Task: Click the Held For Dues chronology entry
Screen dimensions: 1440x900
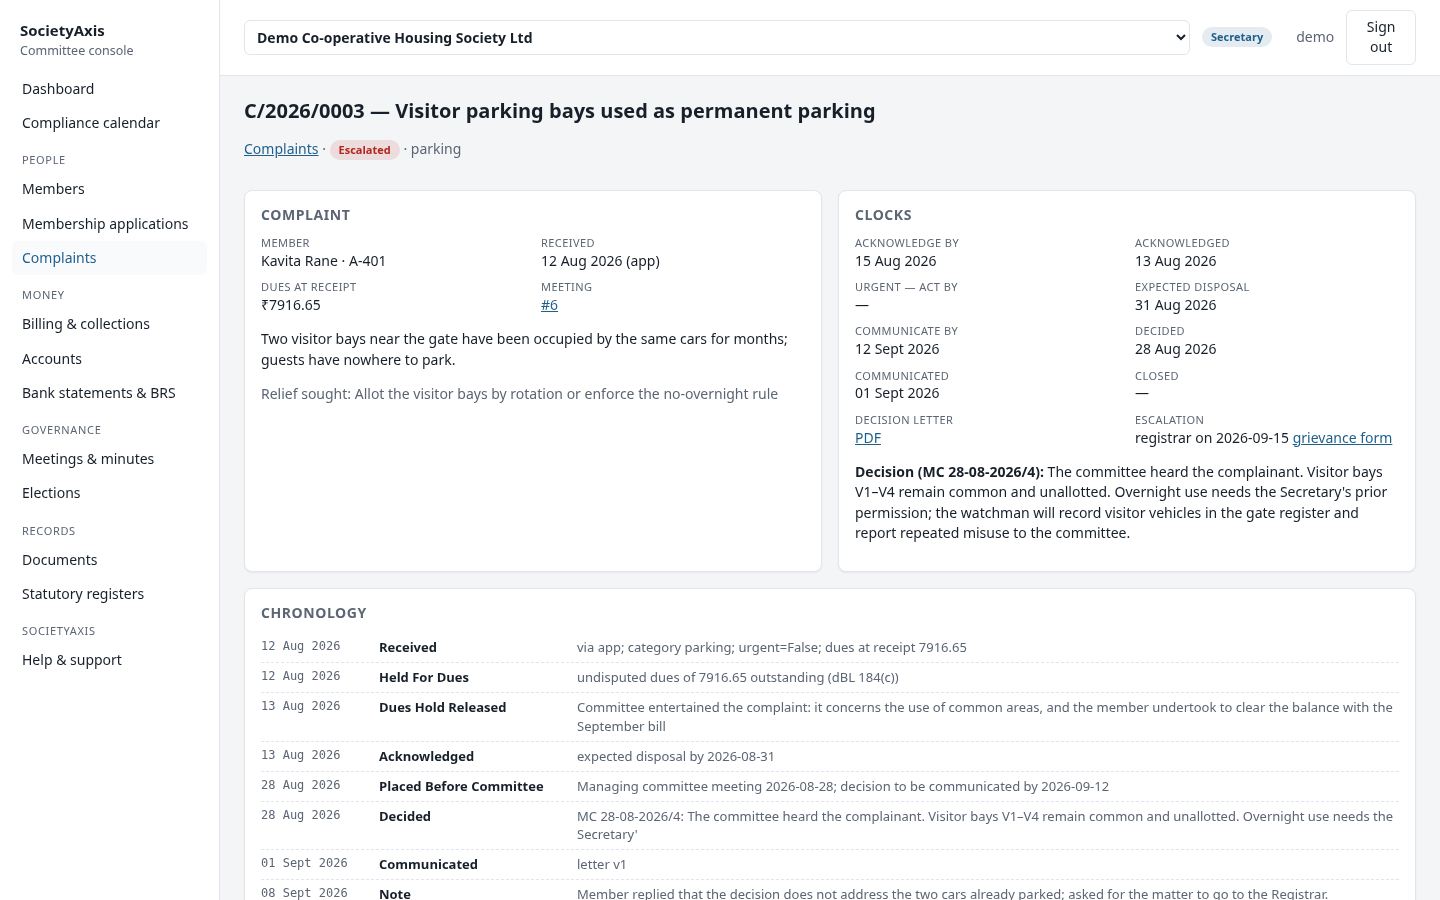Action: coord(830,677)
